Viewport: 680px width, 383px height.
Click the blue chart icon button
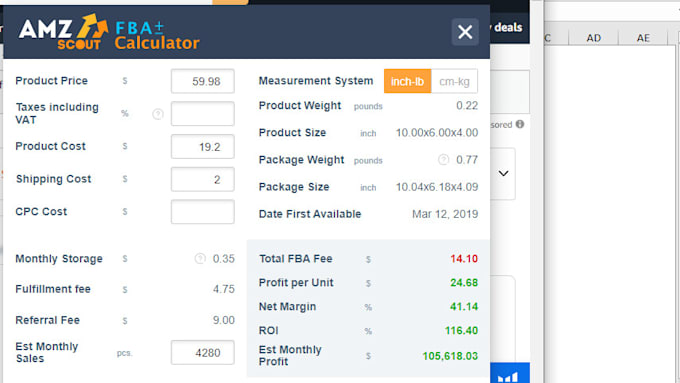tap(510, 373)
